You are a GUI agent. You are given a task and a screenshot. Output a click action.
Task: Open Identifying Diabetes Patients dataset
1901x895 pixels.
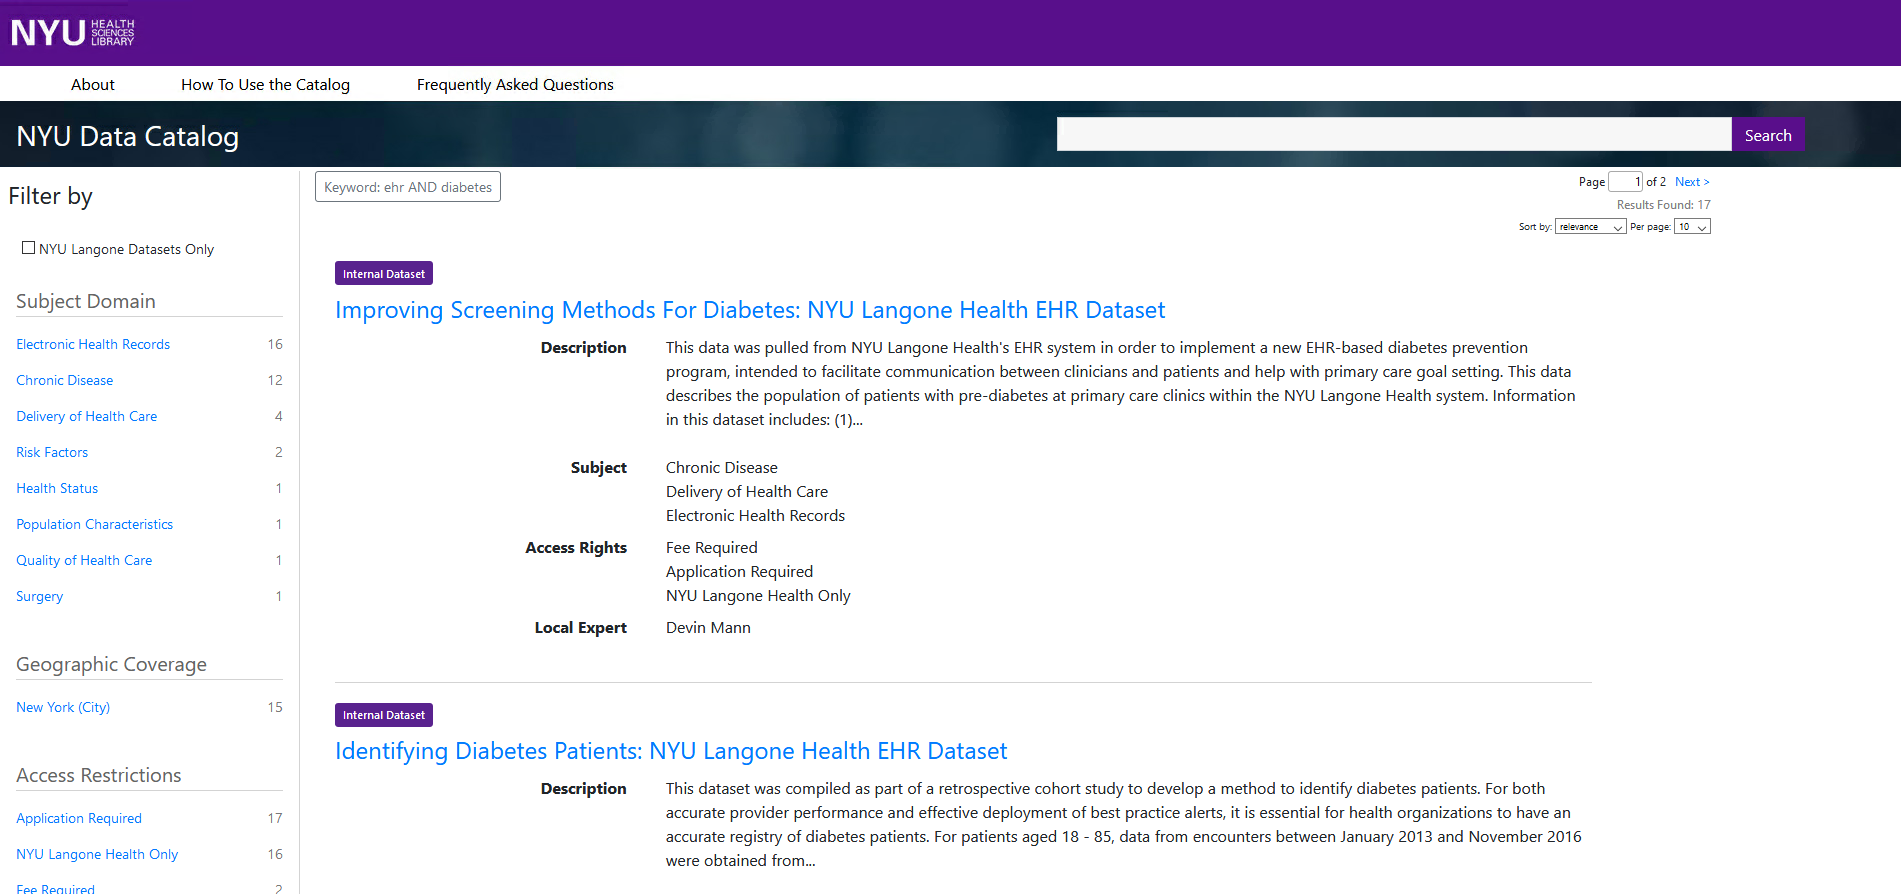tap(671, 751)
